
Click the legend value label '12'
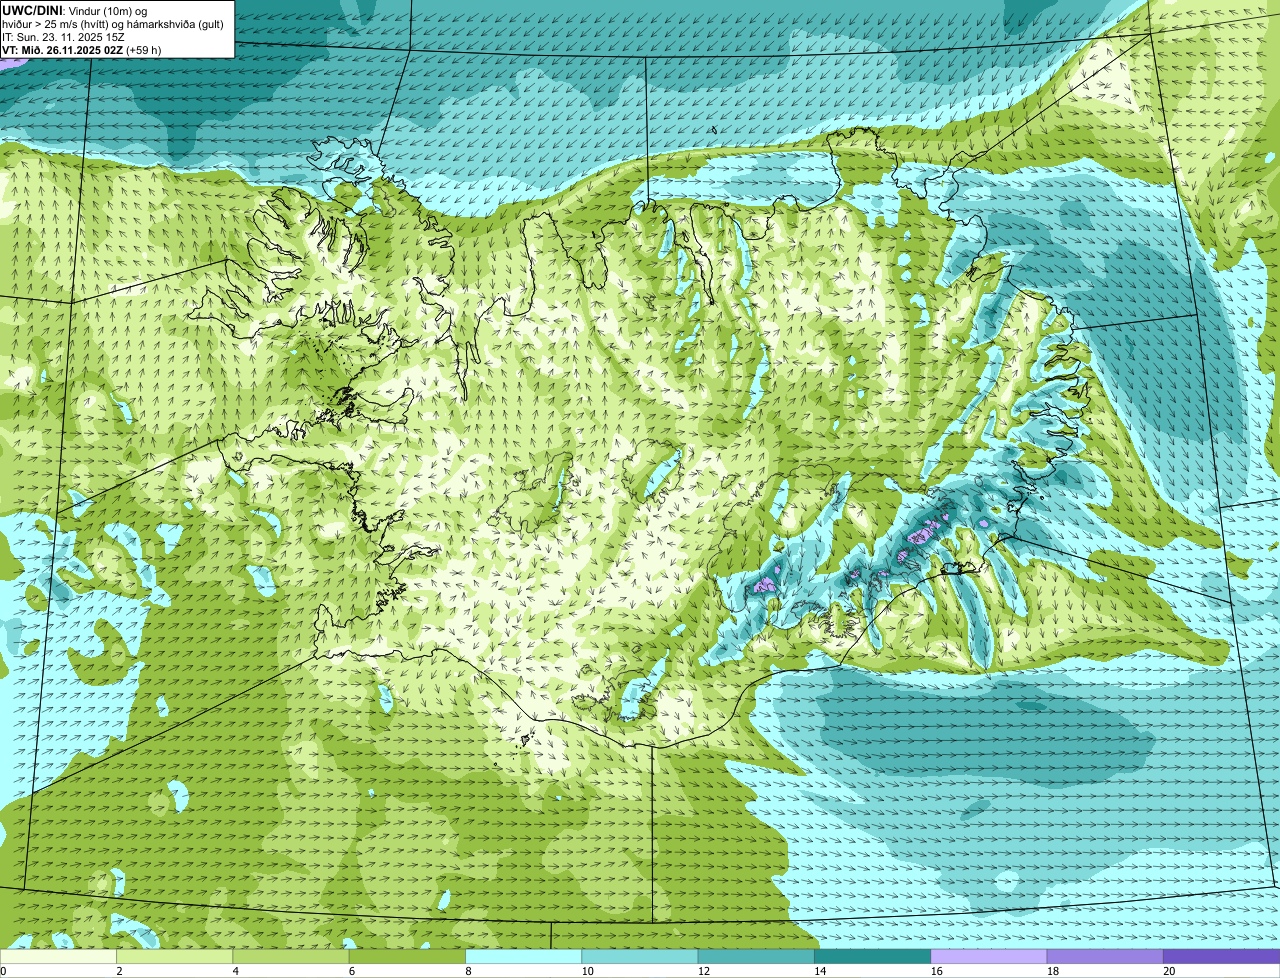tap(704, 971)
